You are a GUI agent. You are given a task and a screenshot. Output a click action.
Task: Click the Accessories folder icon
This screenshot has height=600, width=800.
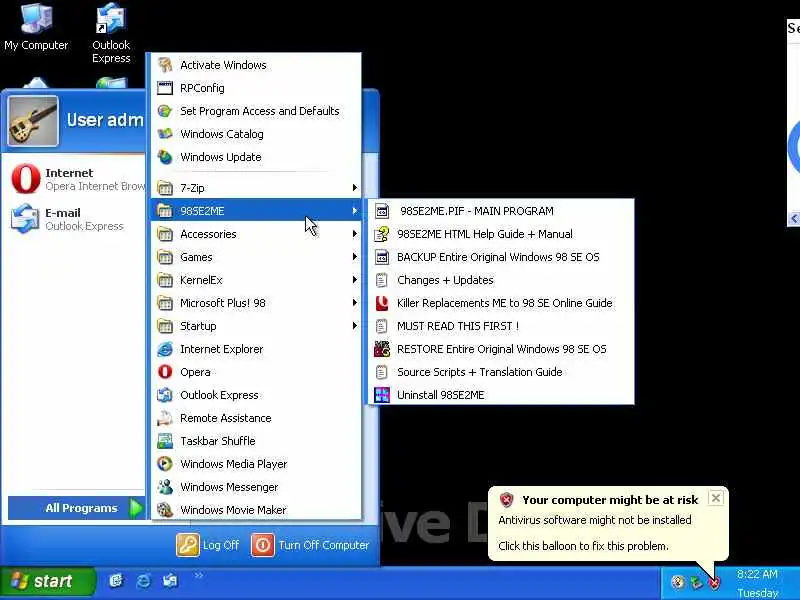point(165,234)
